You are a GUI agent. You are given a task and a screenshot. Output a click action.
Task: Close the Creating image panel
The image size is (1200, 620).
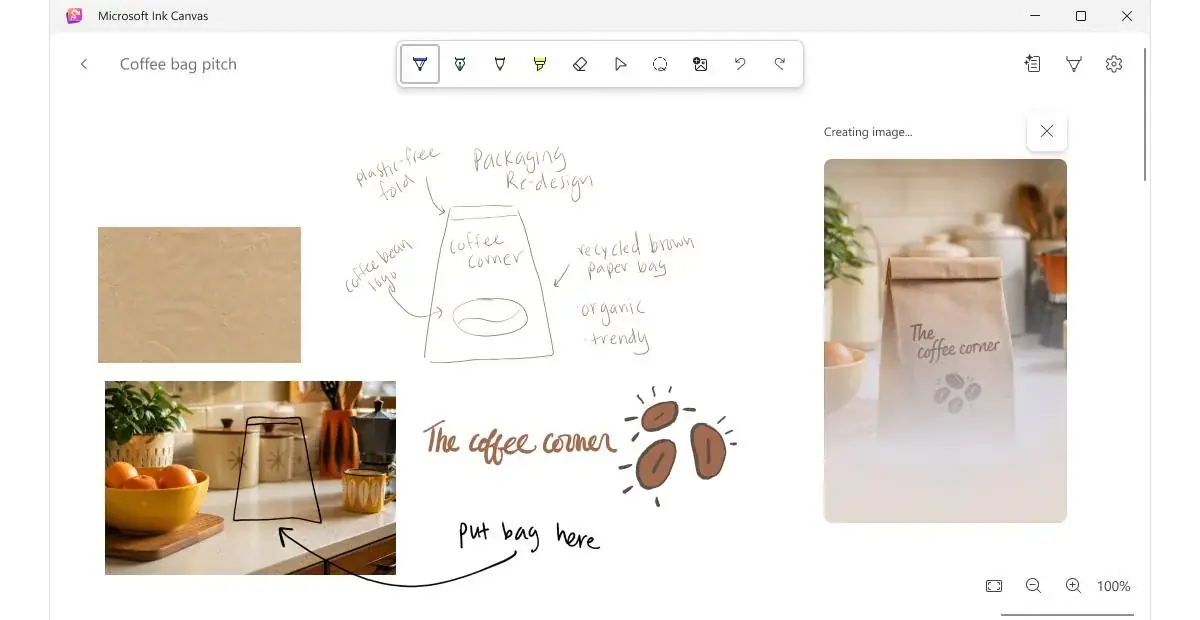[1046, 131]
